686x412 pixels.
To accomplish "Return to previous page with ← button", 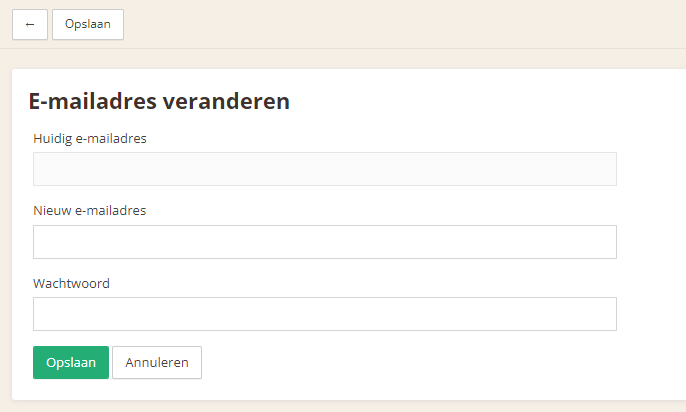I will (x=30, y=24).
